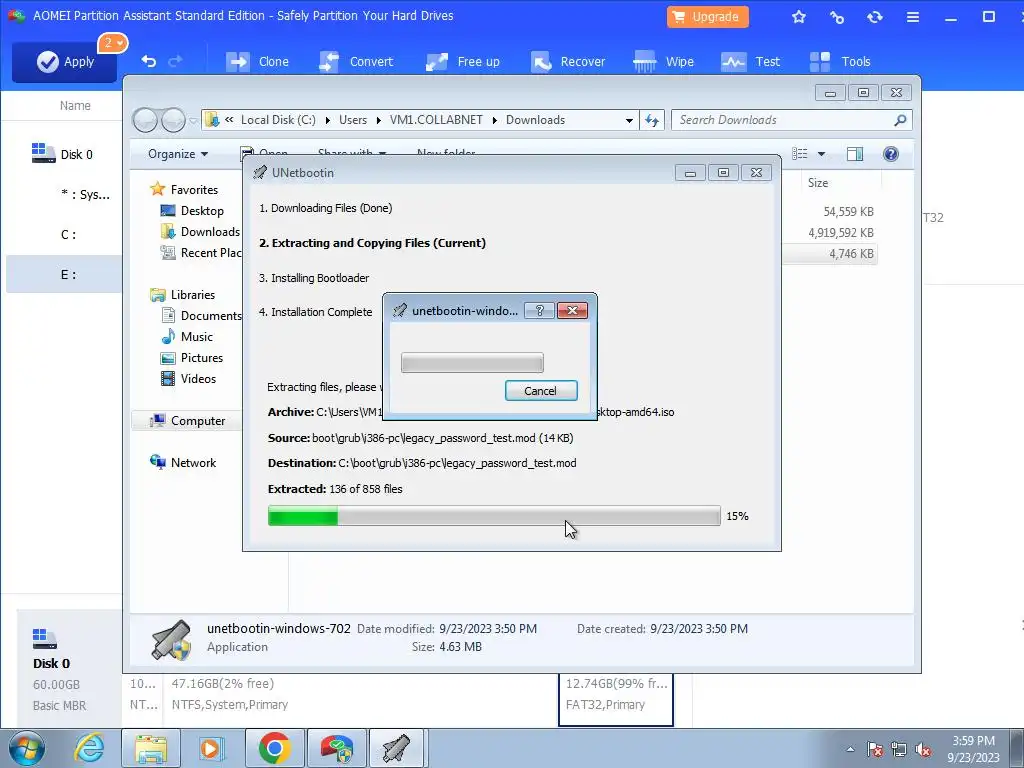This screenshot has width=1024, height=768.
Task: Select the C: partition row in AOMEI
Action: 64,234
